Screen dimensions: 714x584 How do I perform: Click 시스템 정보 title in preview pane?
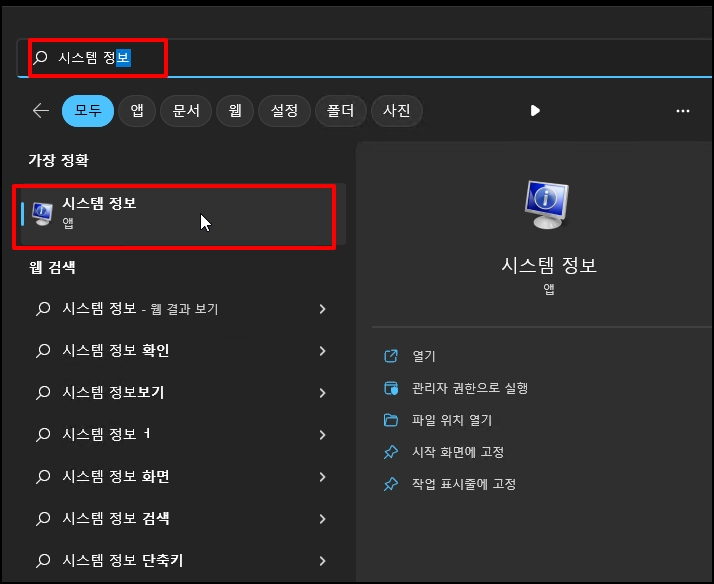(x=549, y=265)
